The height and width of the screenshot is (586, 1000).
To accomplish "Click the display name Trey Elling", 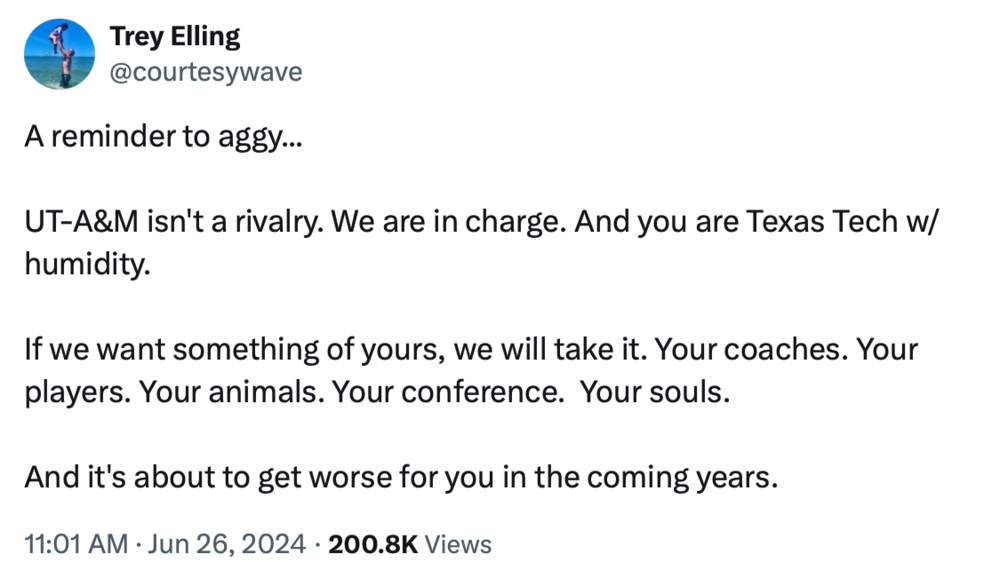I will coord(174,37).
